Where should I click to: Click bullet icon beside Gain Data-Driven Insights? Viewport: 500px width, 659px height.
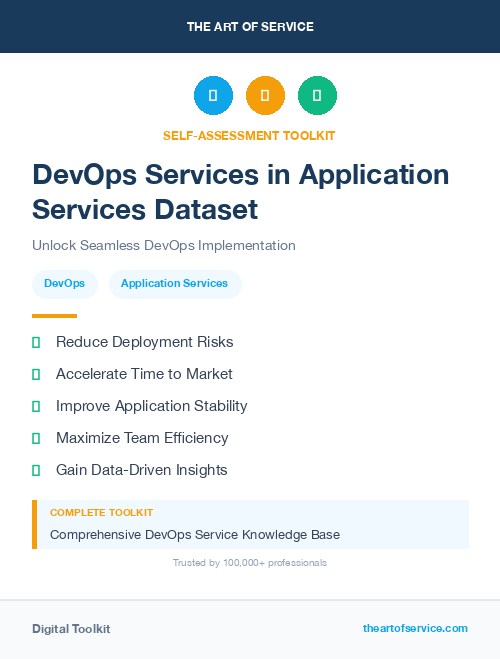(x=36, y=470)
